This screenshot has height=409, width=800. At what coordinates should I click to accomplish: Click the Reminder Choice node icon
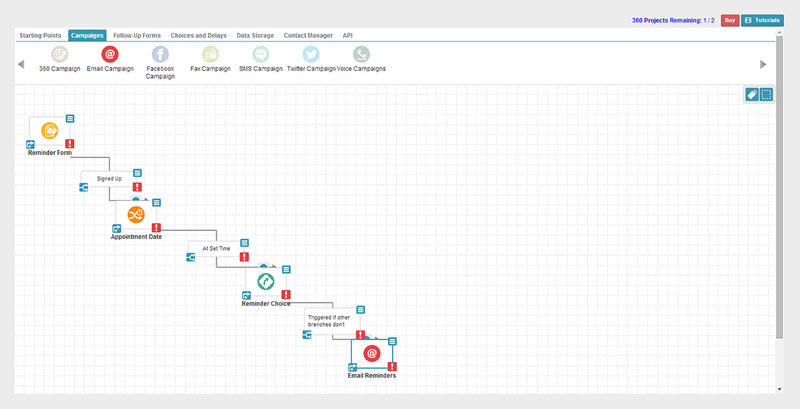tap(265, 281)
